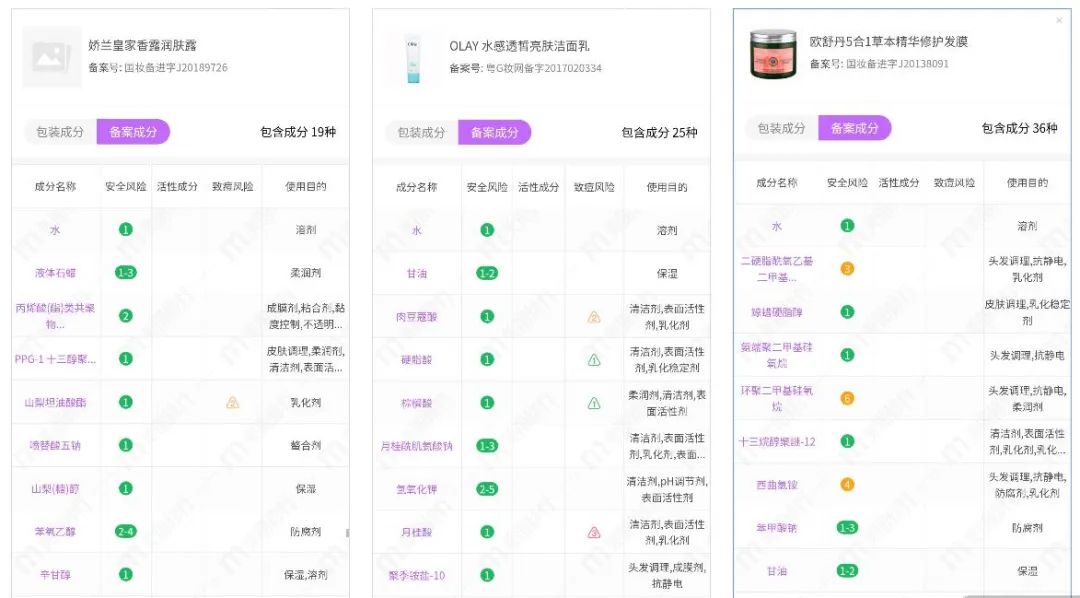Open ingredient link 苯氧乙醇

tap(55, 531)
